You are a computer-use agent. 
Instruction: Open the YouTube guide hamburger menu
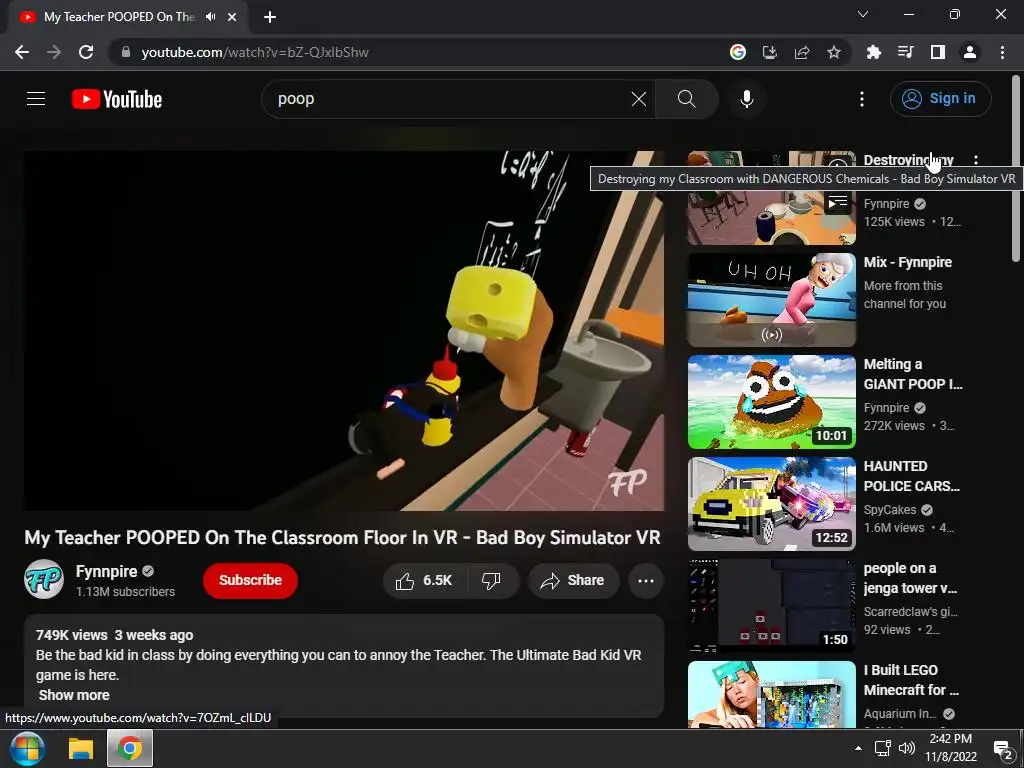(36, 99)
